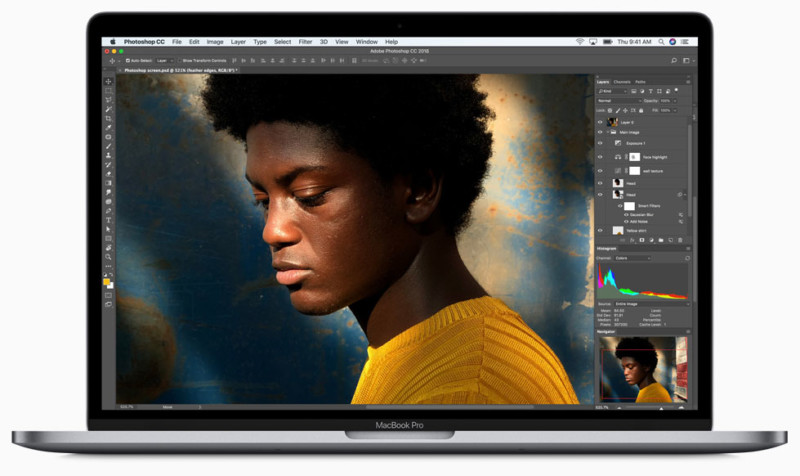Open the File menu

pos(177,42)
